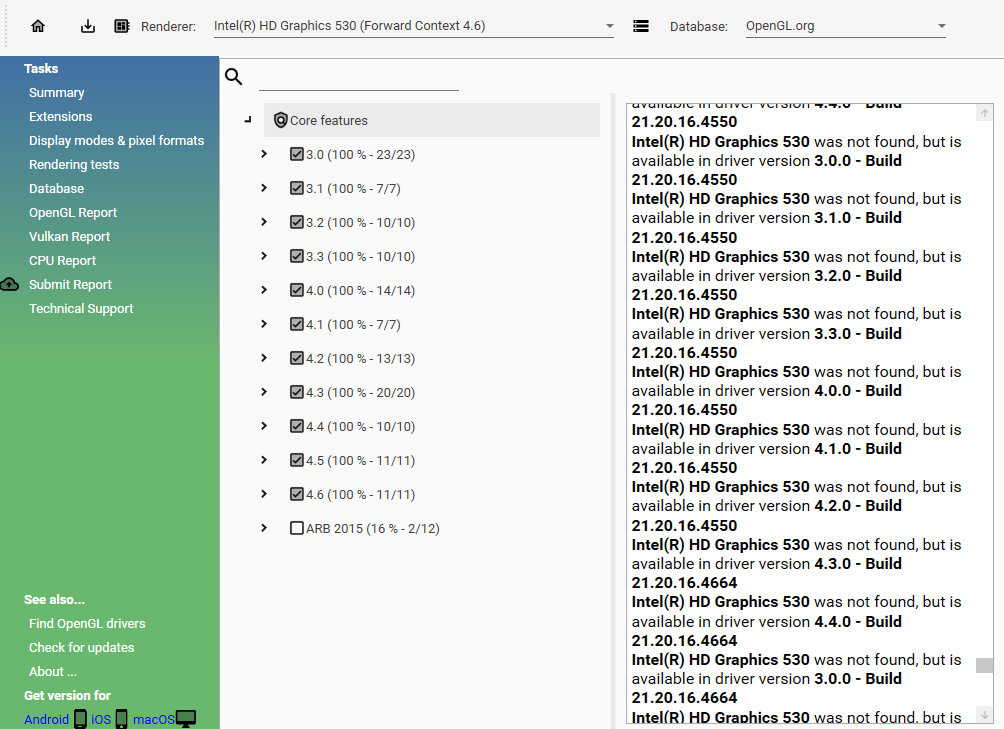Toggle the 4.6 core version checkbox
This screenshot has width=1004, height=729.
pyautogui.click(x=296, y=493)
